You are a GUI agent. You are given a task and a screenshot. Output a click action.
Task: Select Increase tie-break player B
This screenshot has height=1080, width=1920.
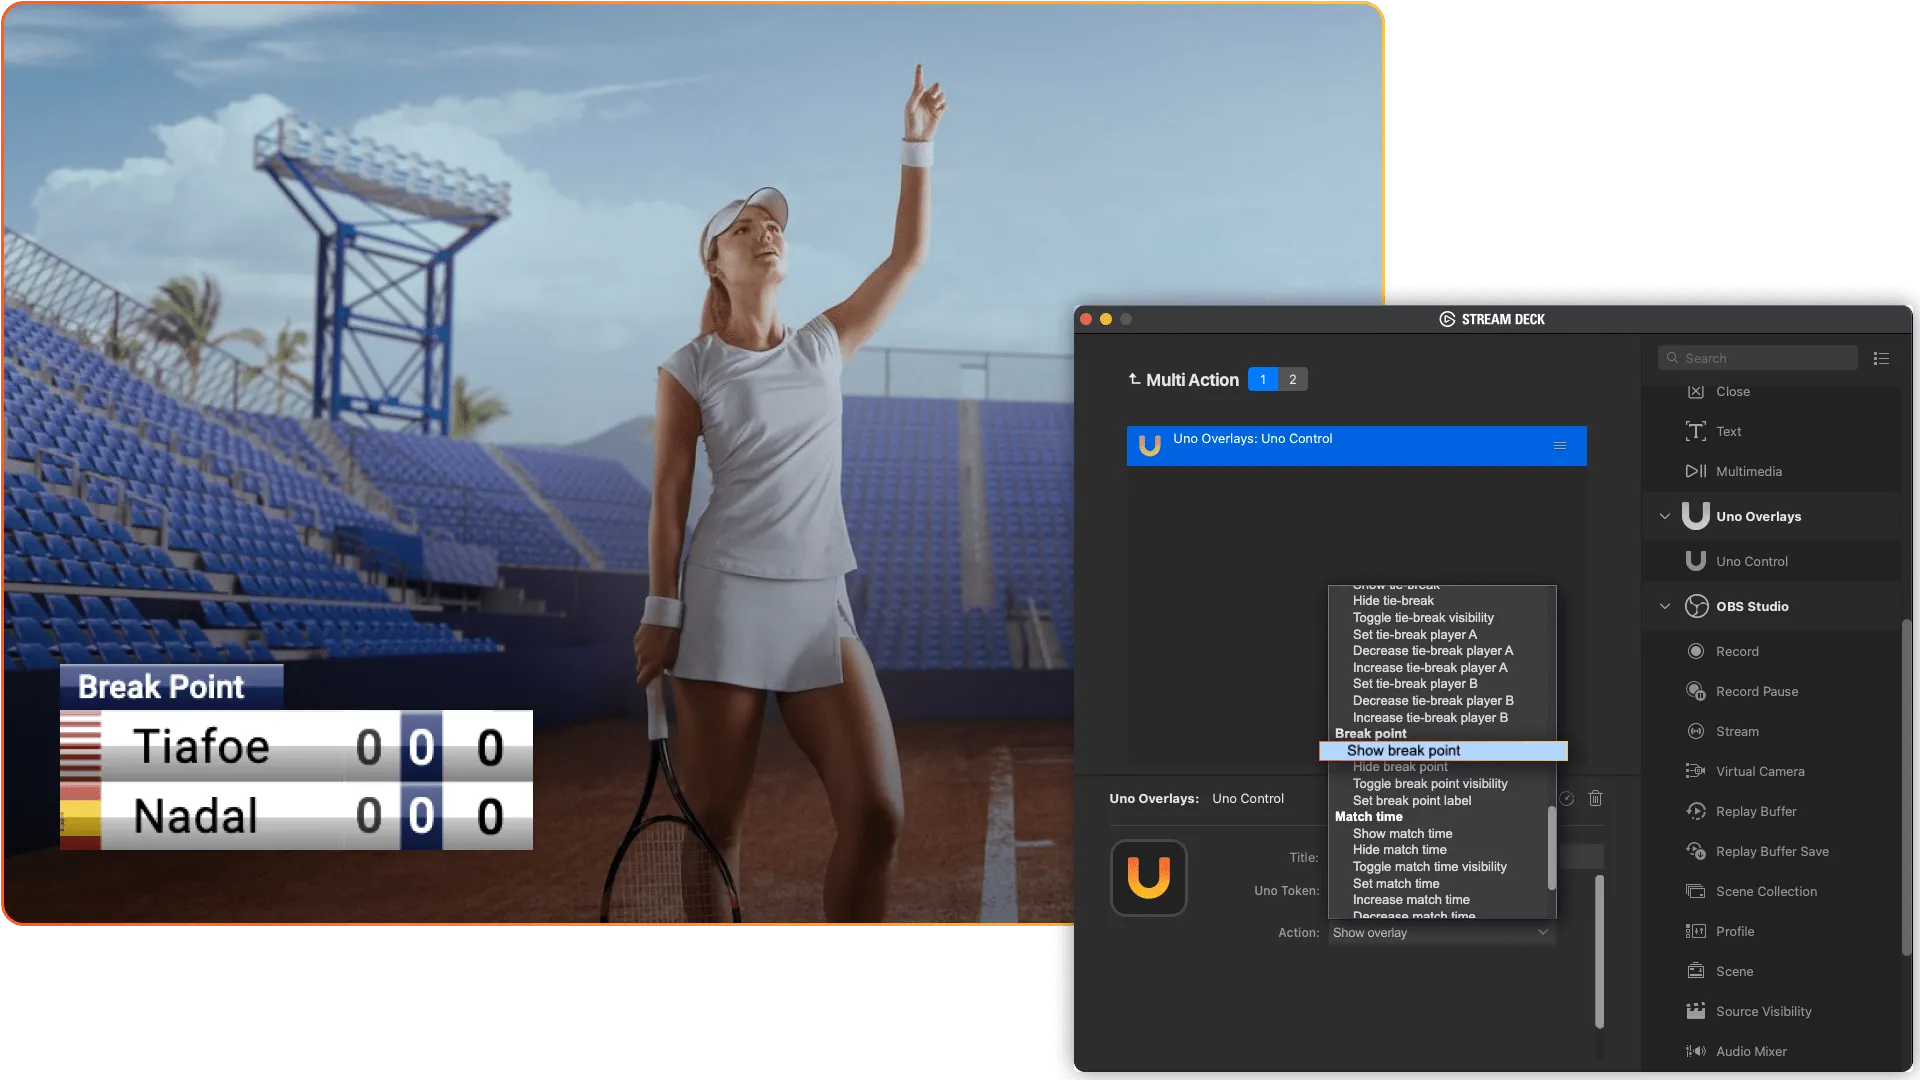click(1430, 718)
